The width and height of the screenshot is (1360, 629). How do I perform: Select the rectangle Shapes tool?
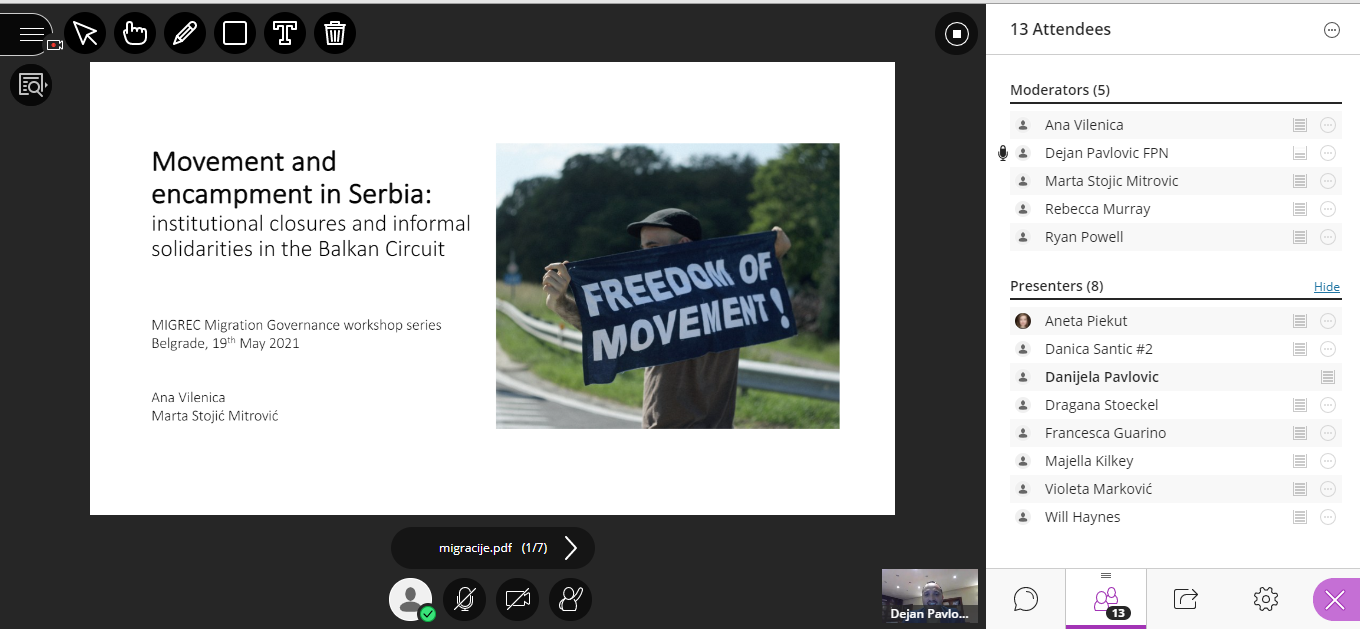coord(235,34)
